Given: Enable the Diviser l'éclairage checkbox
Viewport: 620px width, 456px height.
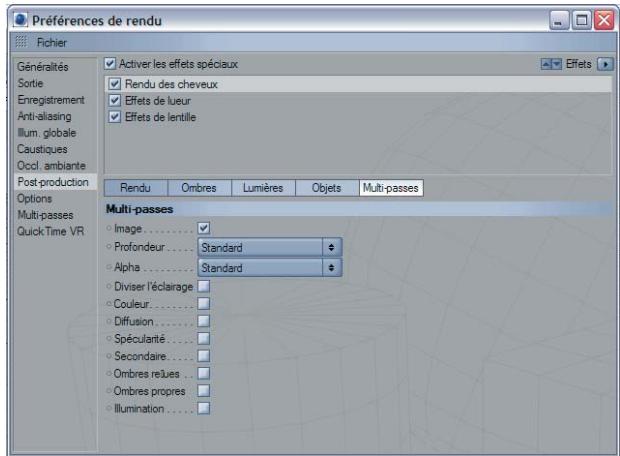Looking at the screenshot, I should (x=204, y=287).
